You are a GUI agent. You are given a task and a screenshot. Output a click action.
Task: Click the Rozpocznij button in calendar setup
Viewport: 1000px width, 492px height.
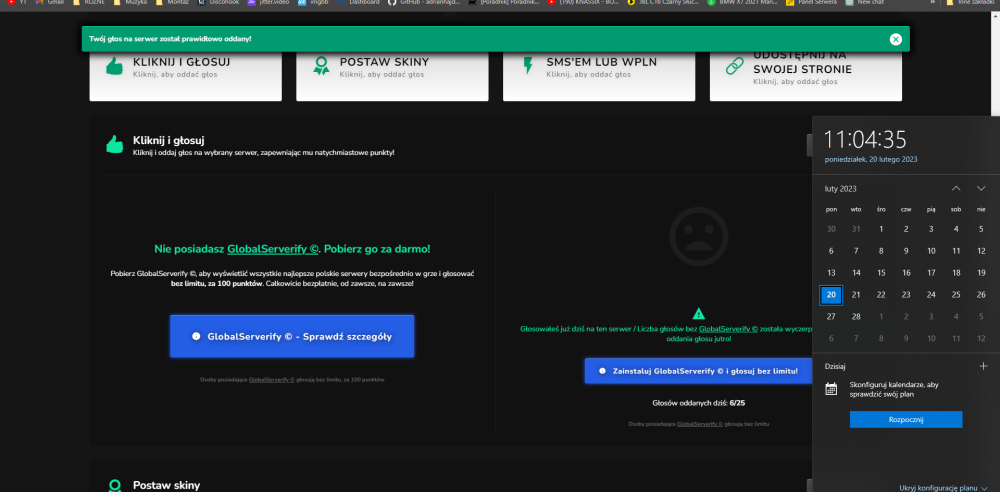tap(906, 419)
